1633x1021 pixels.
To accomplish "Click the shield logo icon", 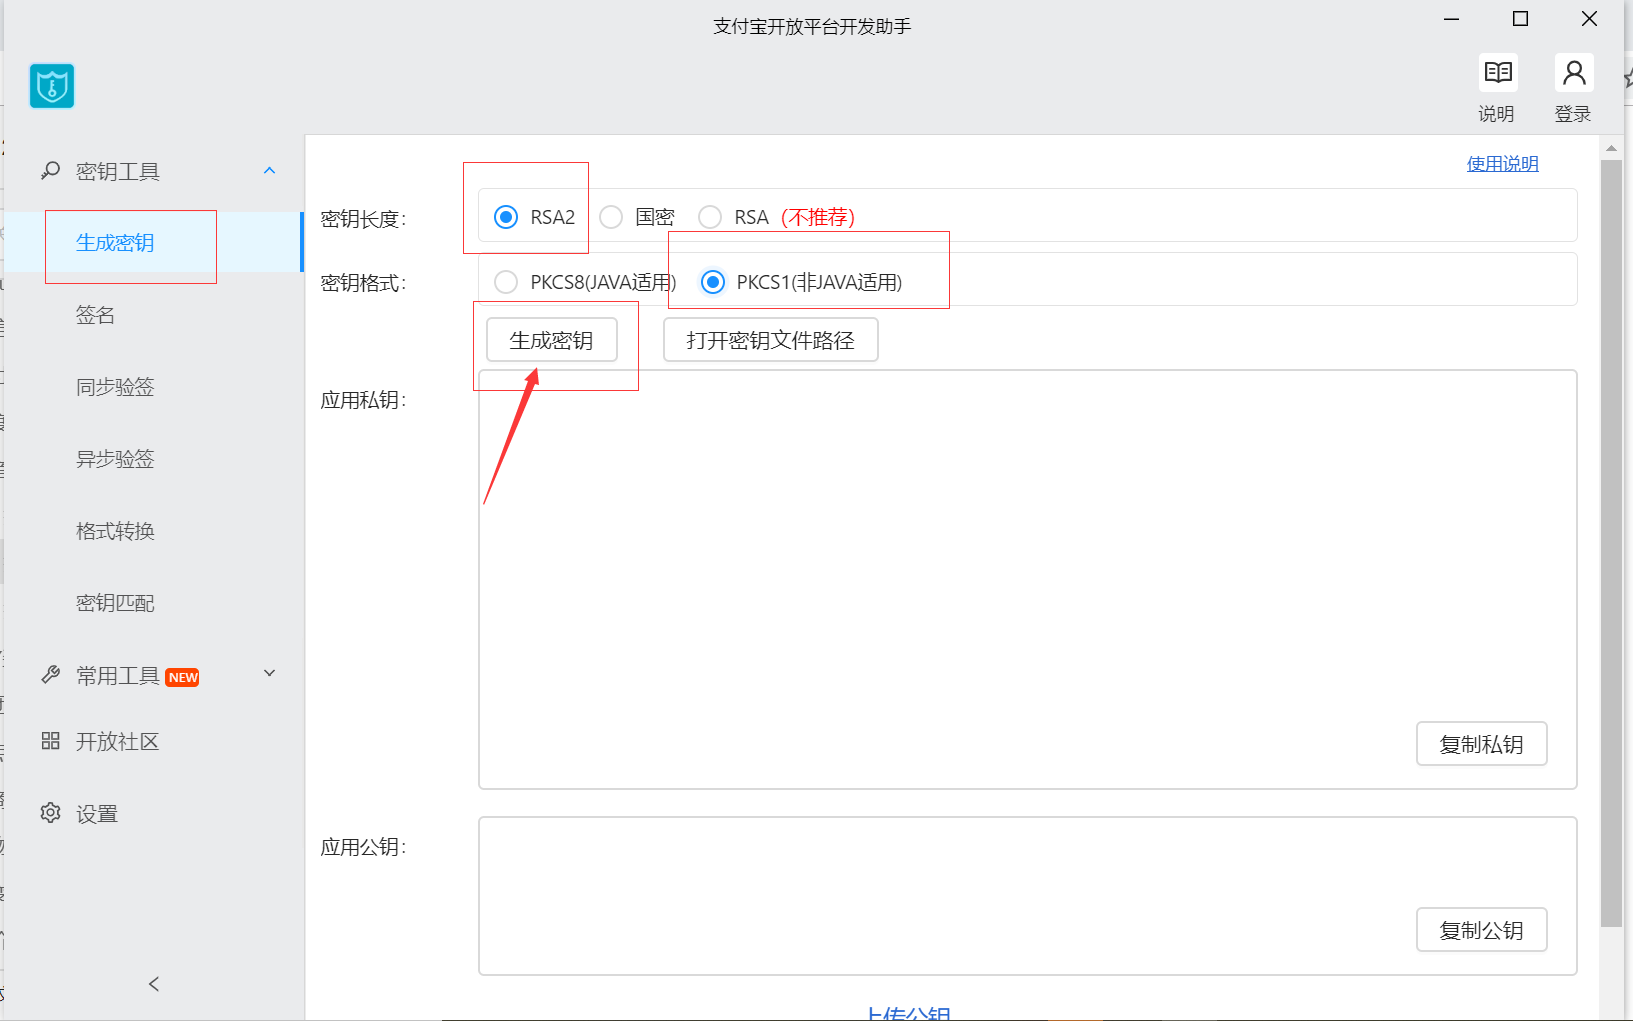I will (x=52, y=86).
